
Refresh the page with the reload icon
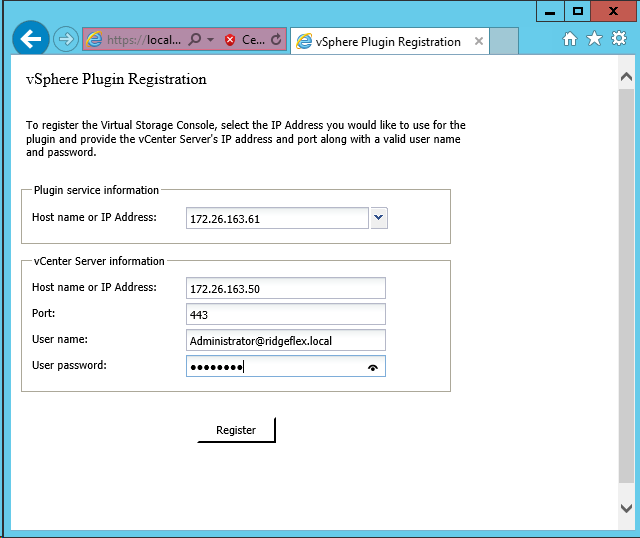point(276,40)
